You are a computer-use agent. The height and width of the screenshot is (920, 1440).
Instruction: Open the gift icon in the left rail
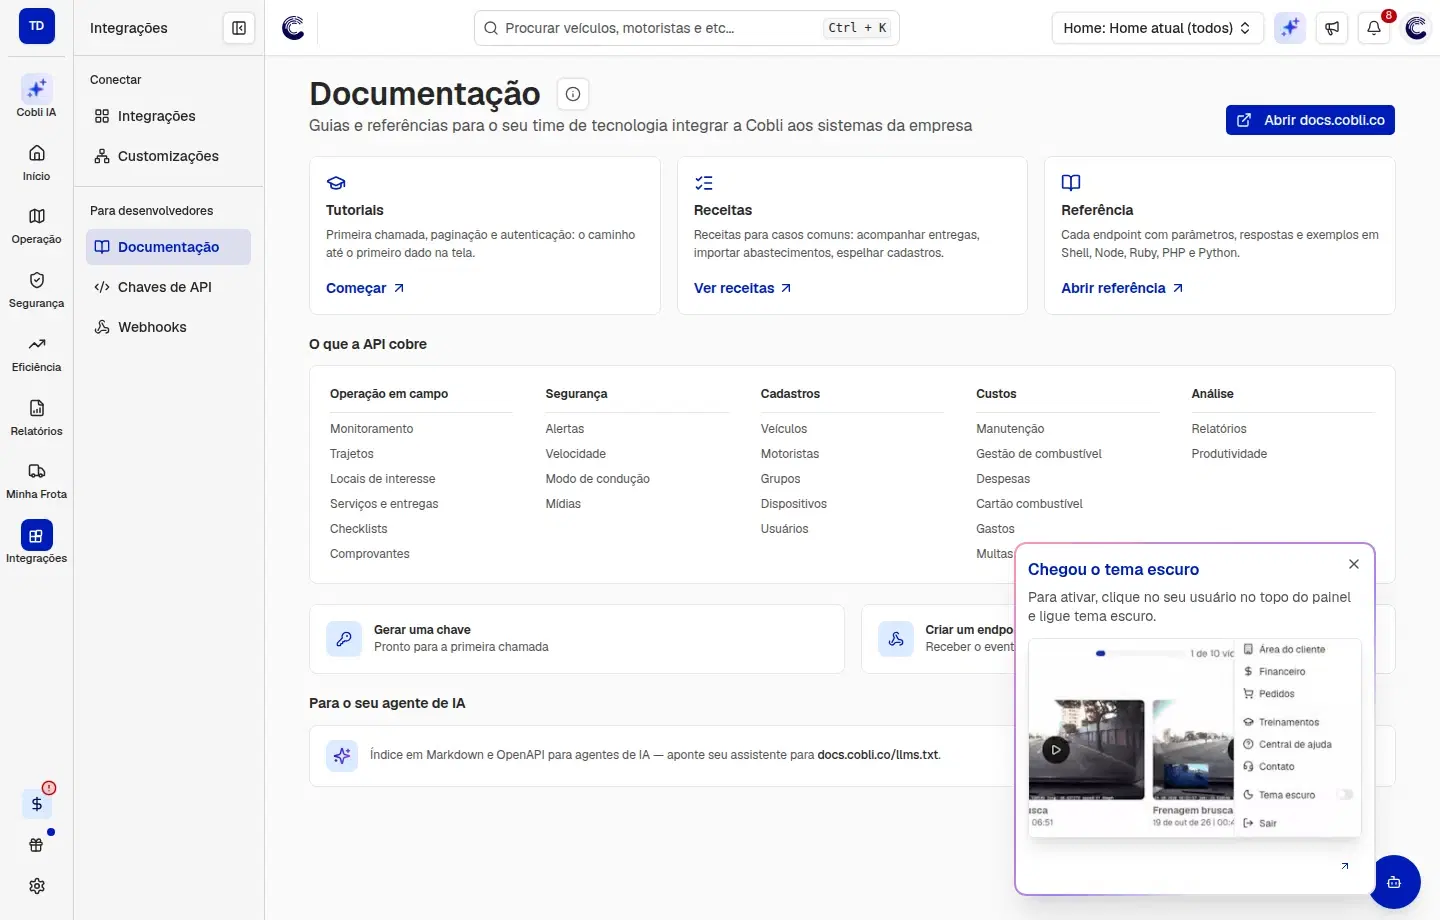click(x=37, y=845)
